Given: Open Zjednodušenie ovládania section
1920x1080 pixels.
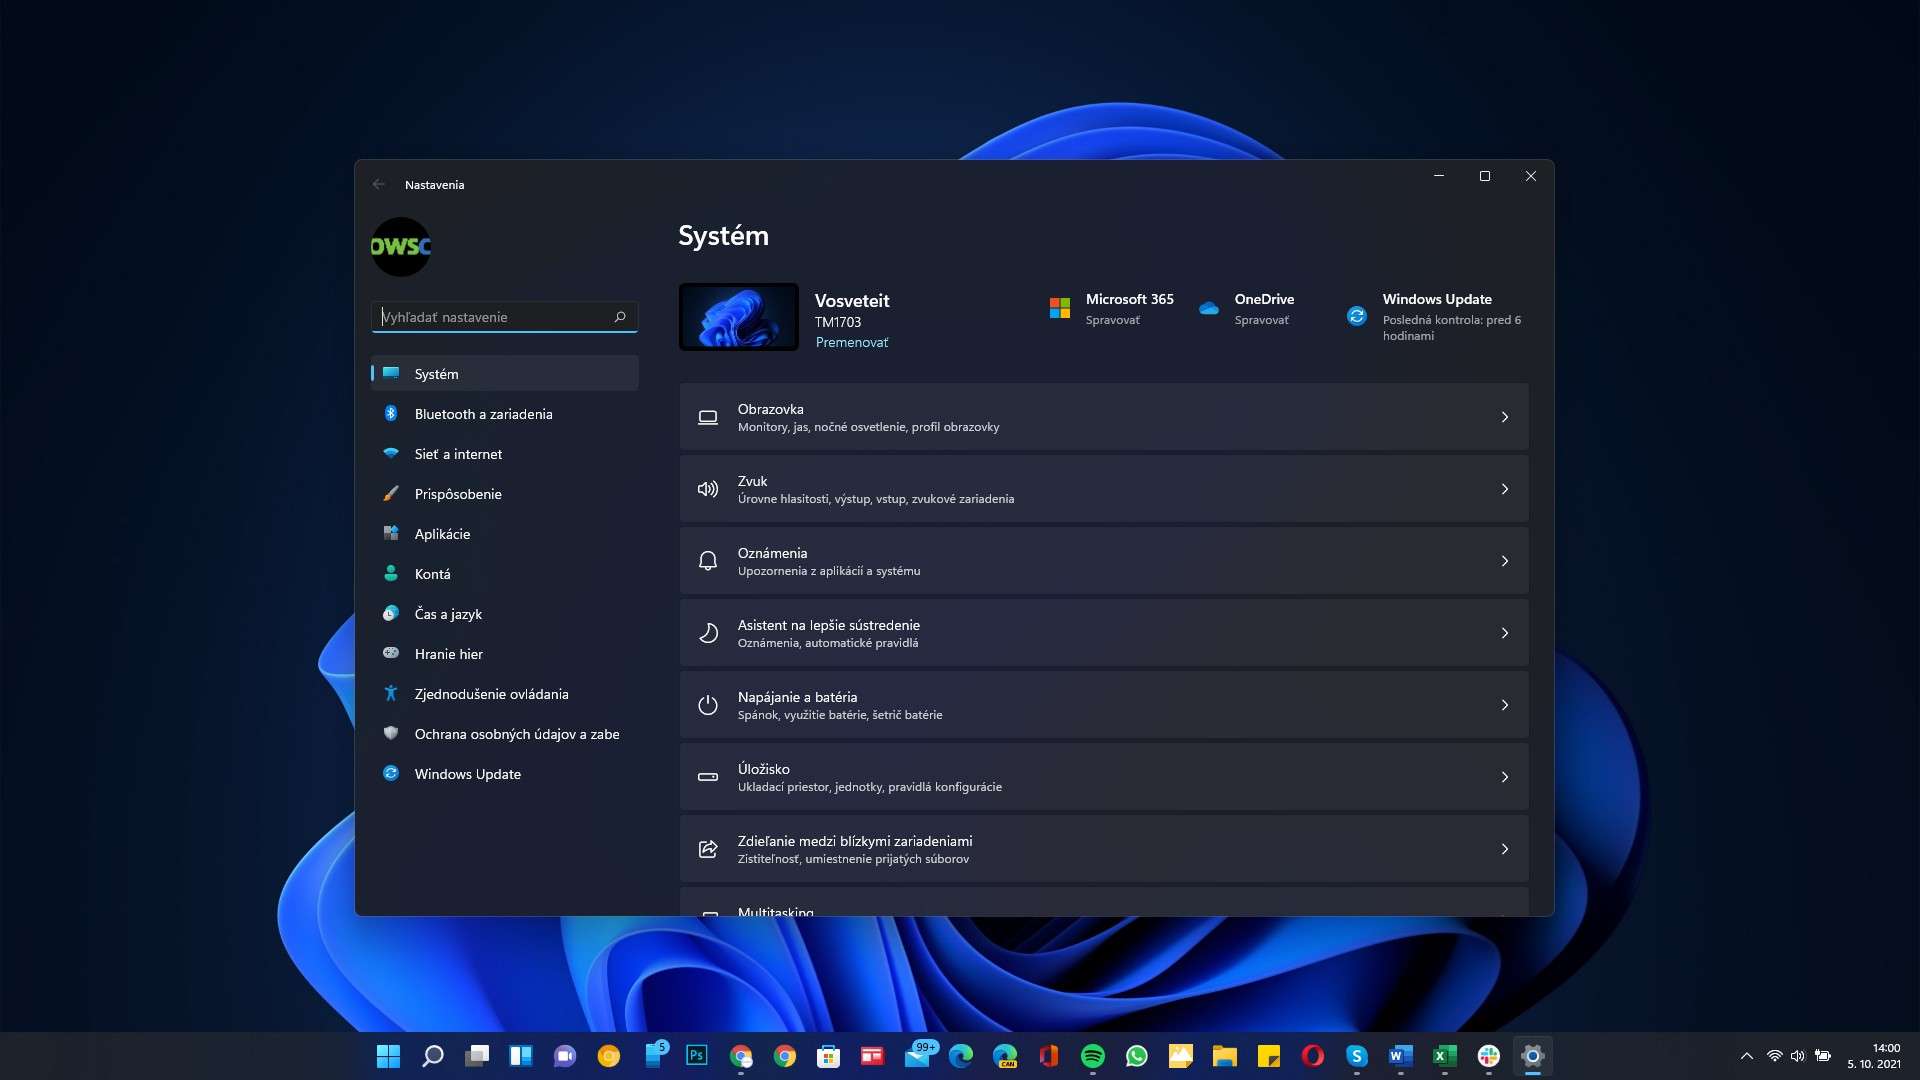Looking at the screenshot, I should pos(504,694).
